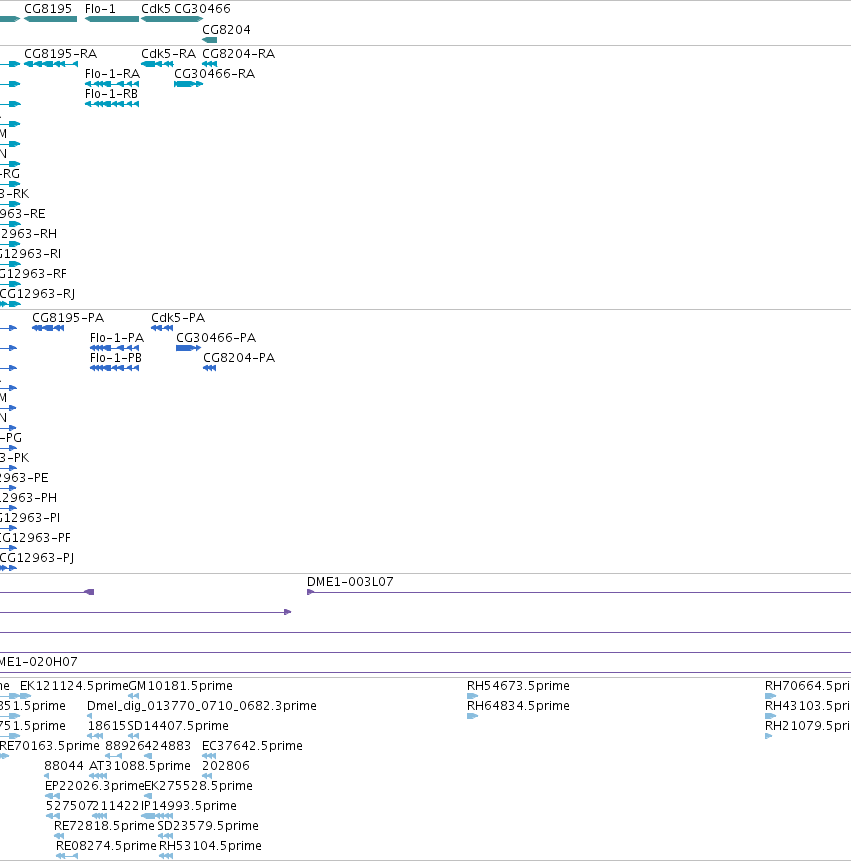The width and height of the screenshot is (851, 861).
Task: Click the DME1-003L07 BAC label
Action: 350,582
